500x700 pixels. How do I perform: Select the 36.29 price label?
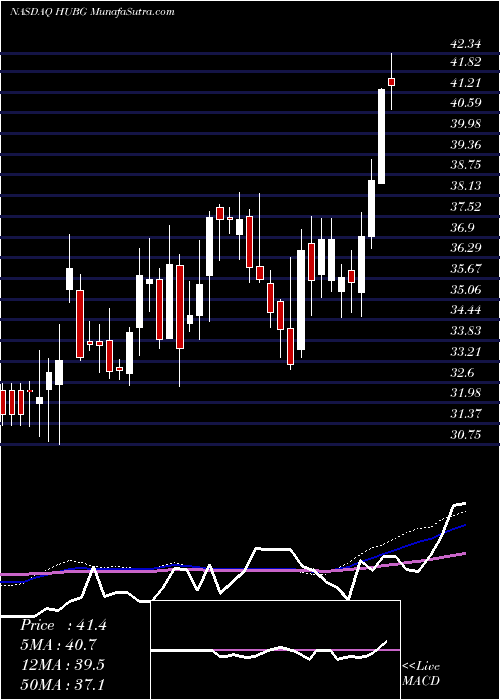466,248
